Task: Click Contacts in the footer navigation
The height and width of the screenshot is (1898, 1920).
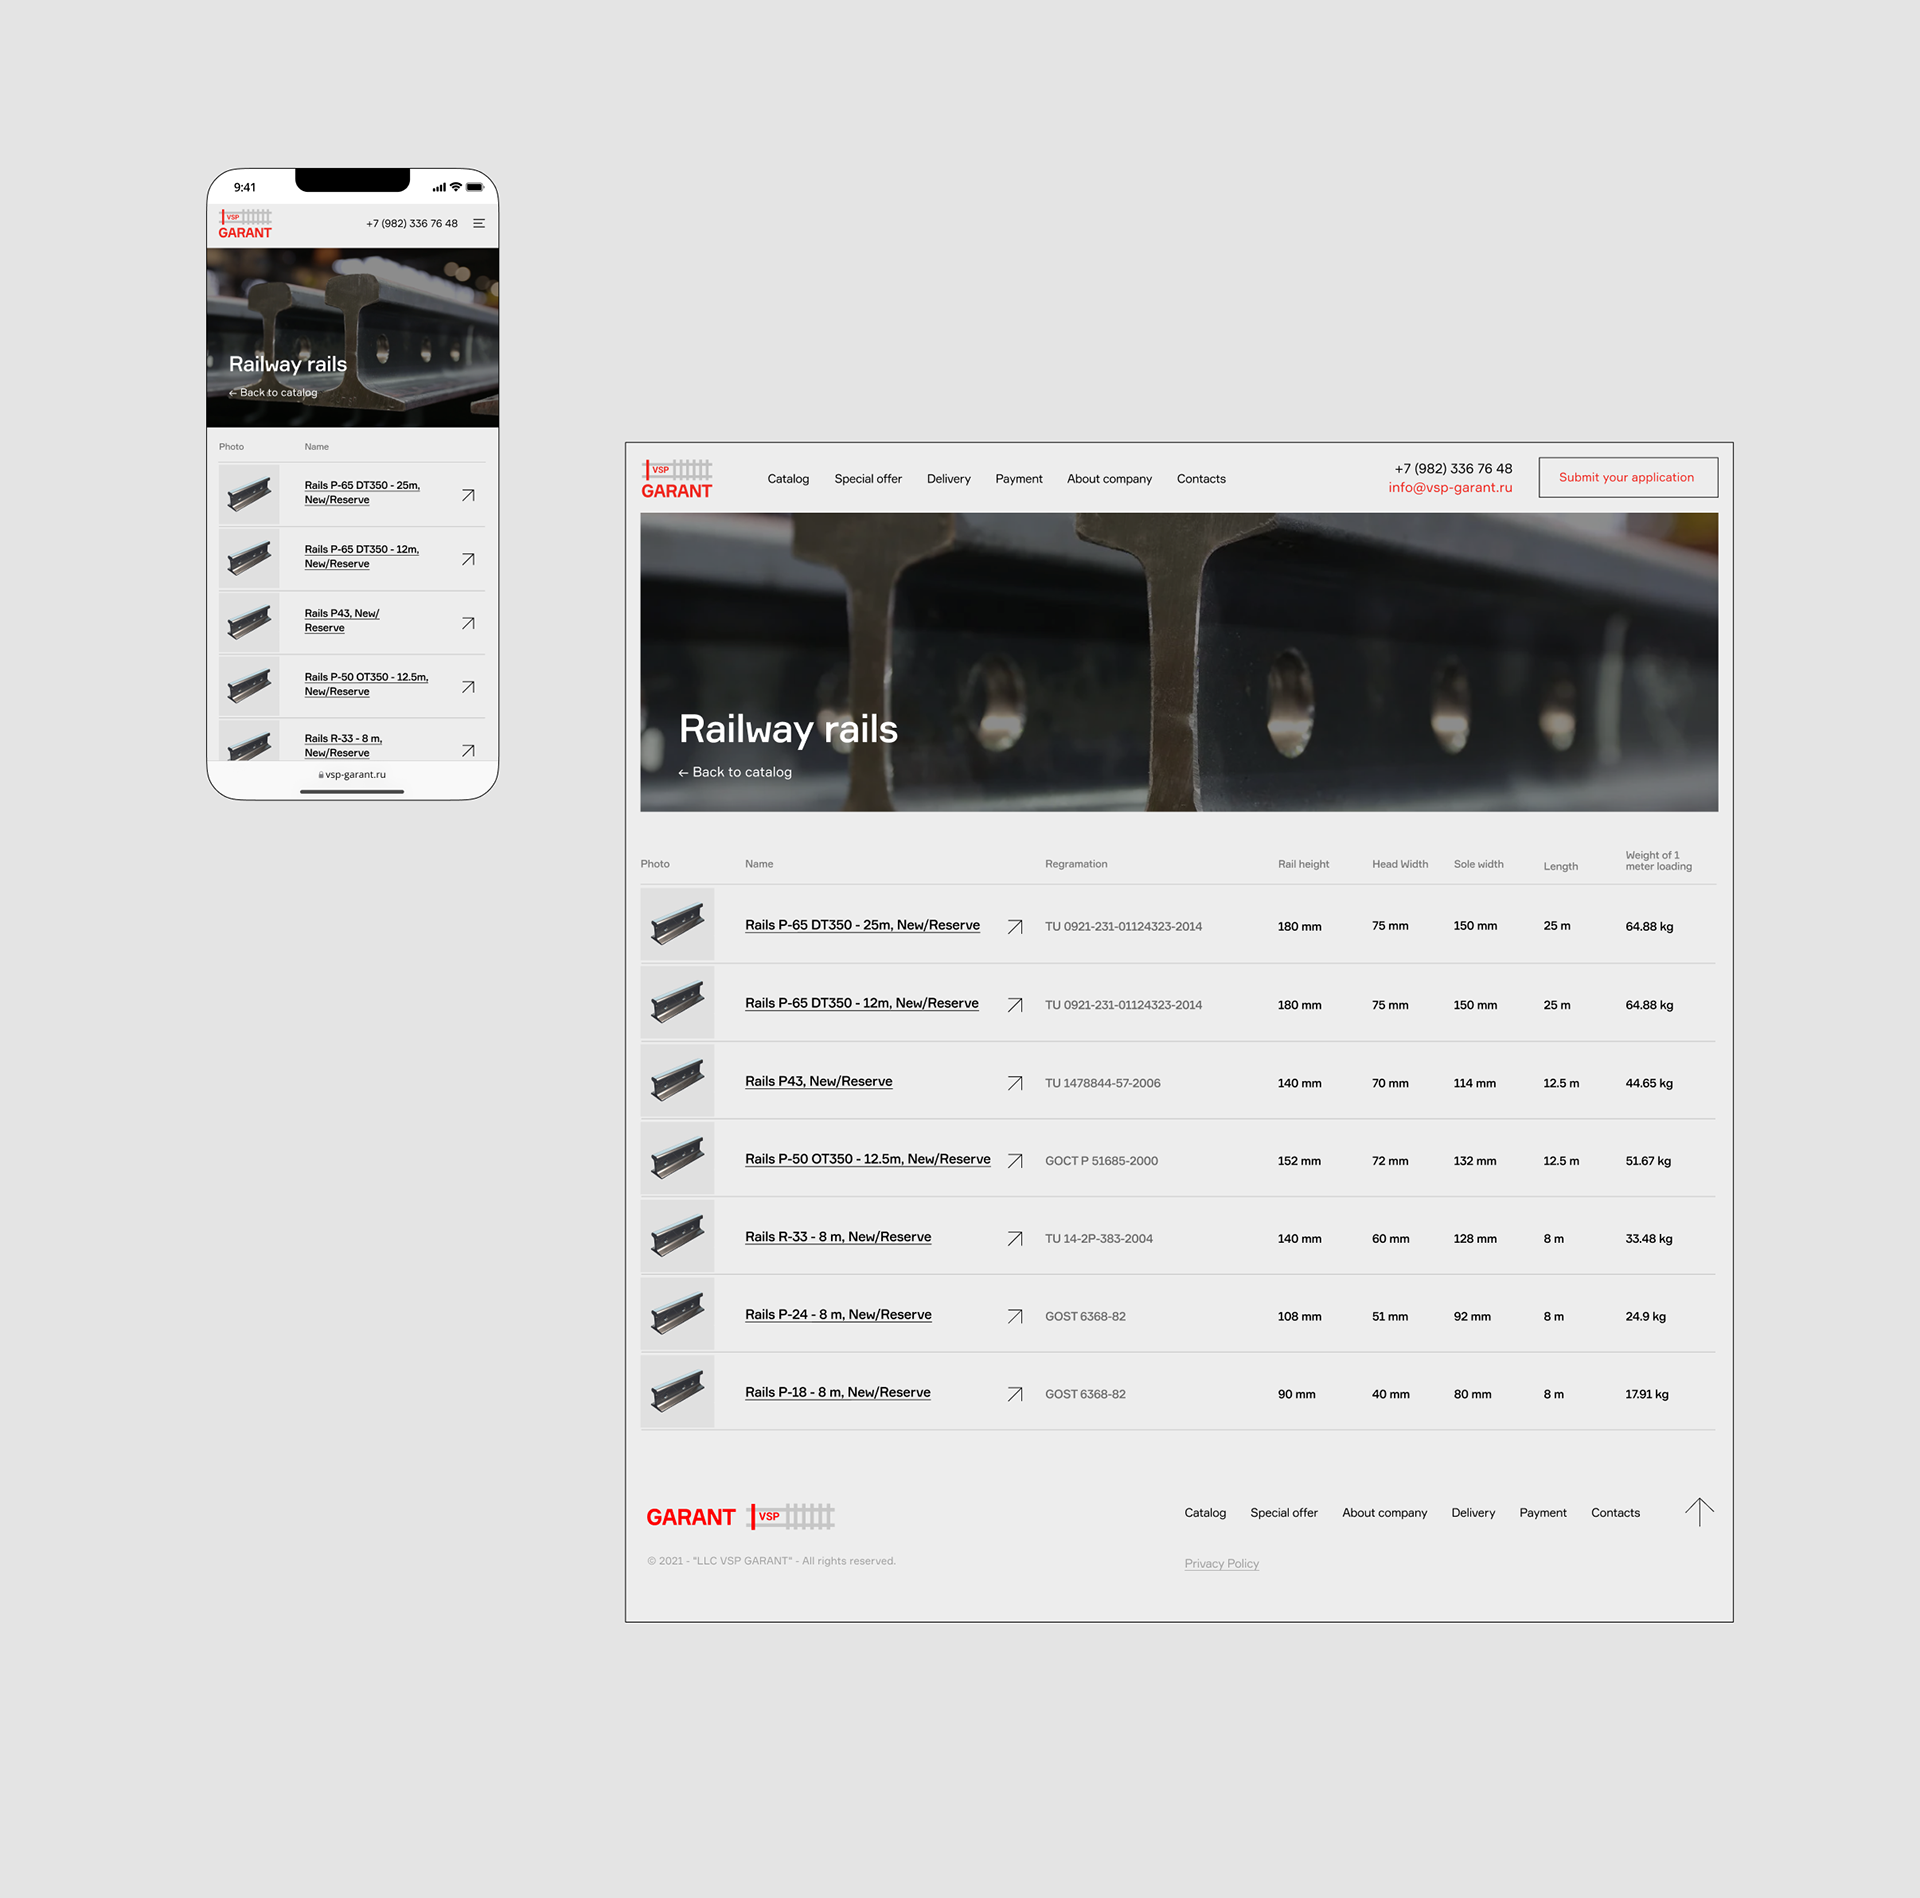Action: point(1615,1513)
